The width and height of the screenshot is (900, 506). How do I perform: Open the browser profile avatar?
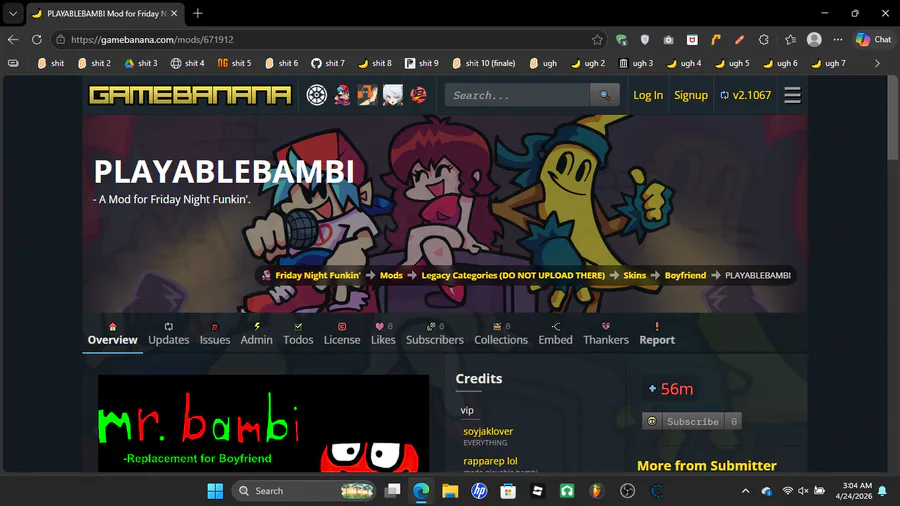[x=814, y=40]
